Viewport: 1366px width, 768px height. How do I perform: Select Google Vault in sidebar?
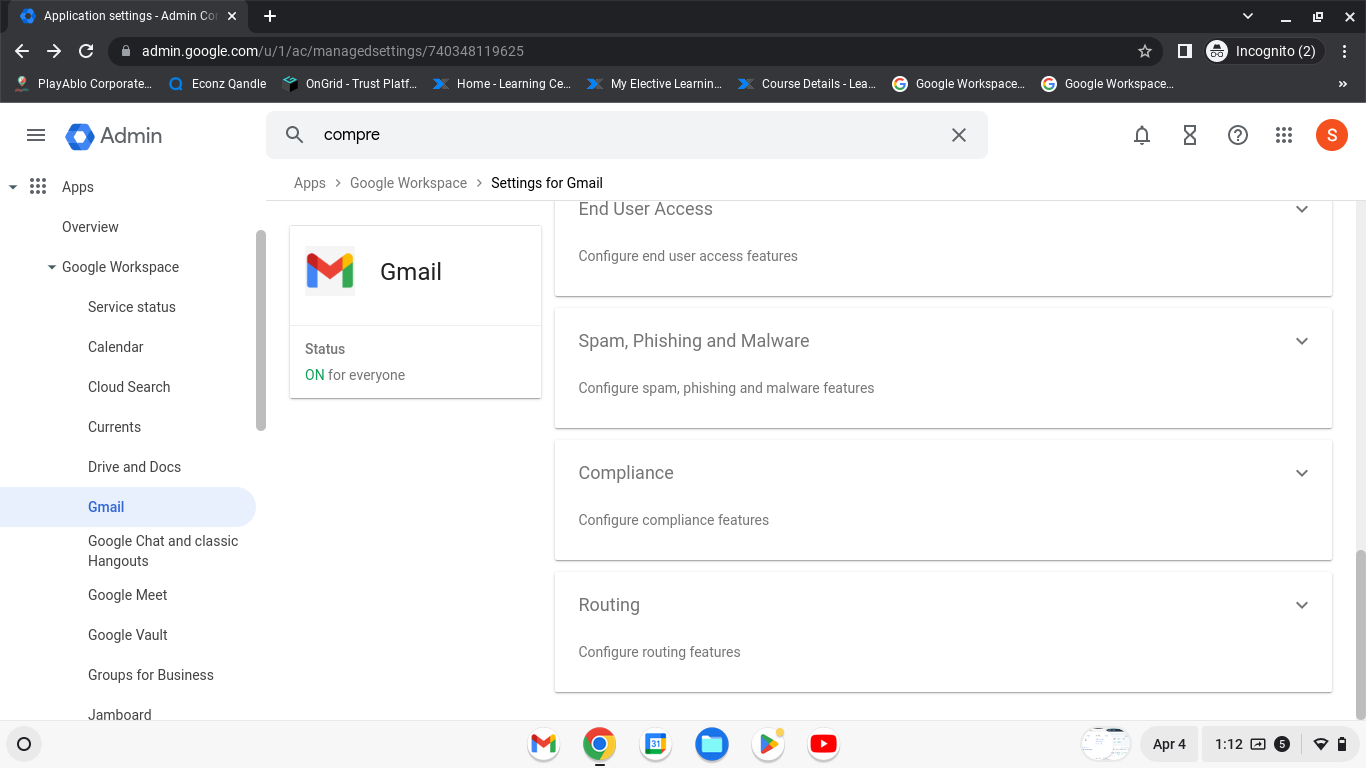coord(128,635)
